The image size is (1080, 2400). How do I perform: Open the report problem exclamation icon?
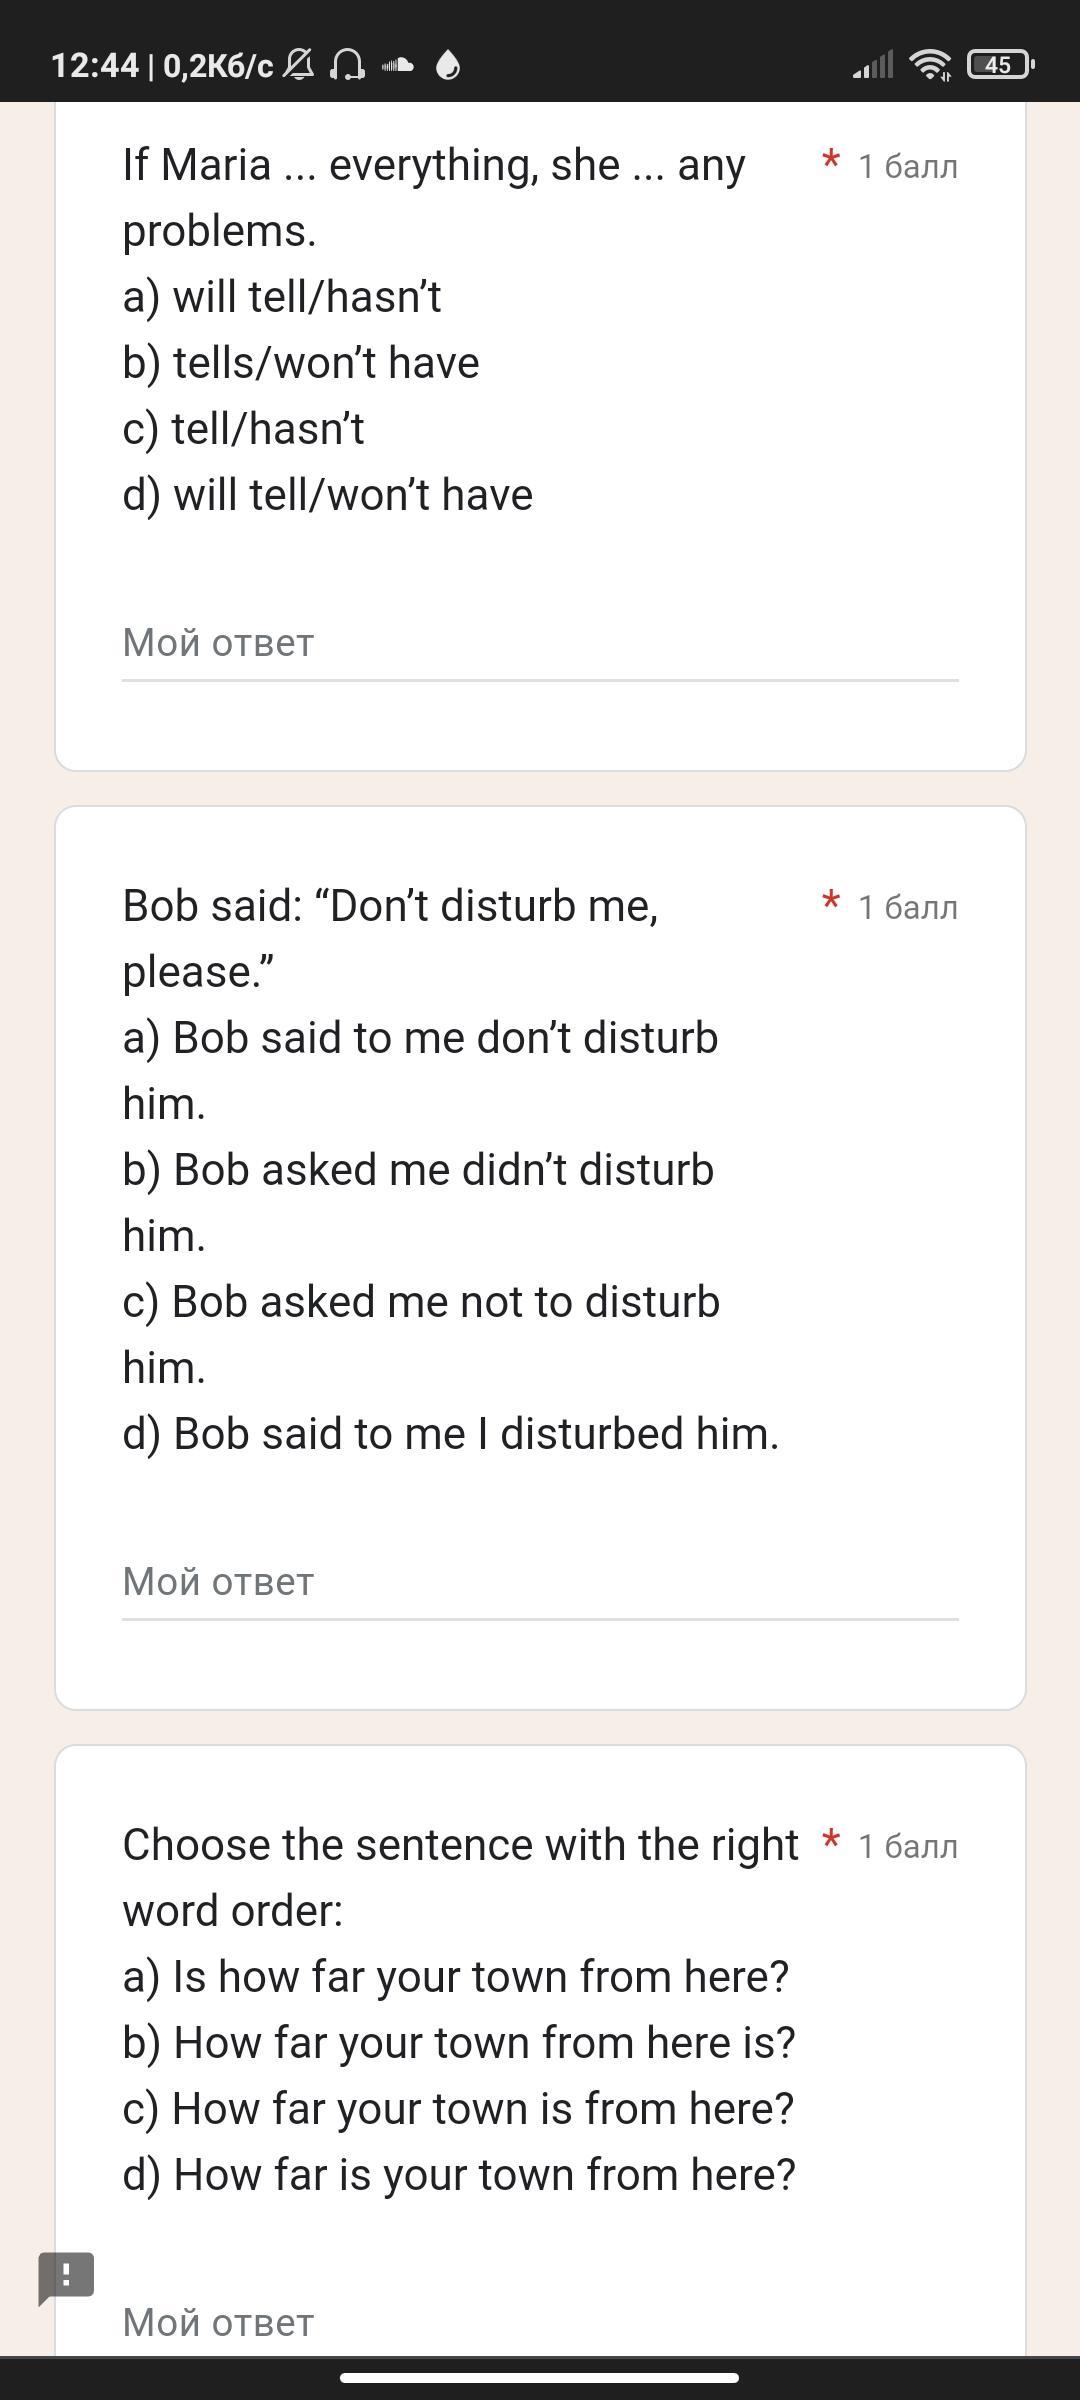(66, 2278)
